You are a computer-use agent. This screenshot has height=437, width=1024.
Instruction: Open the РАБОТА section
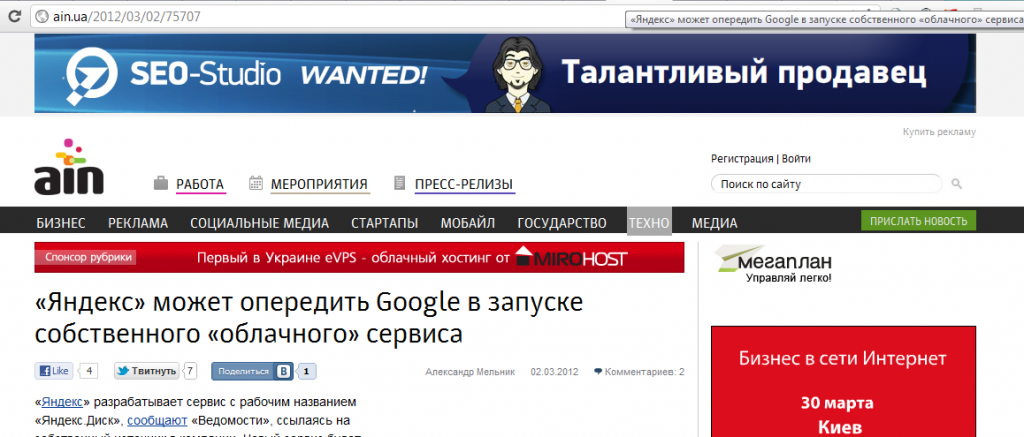(200, 185)
